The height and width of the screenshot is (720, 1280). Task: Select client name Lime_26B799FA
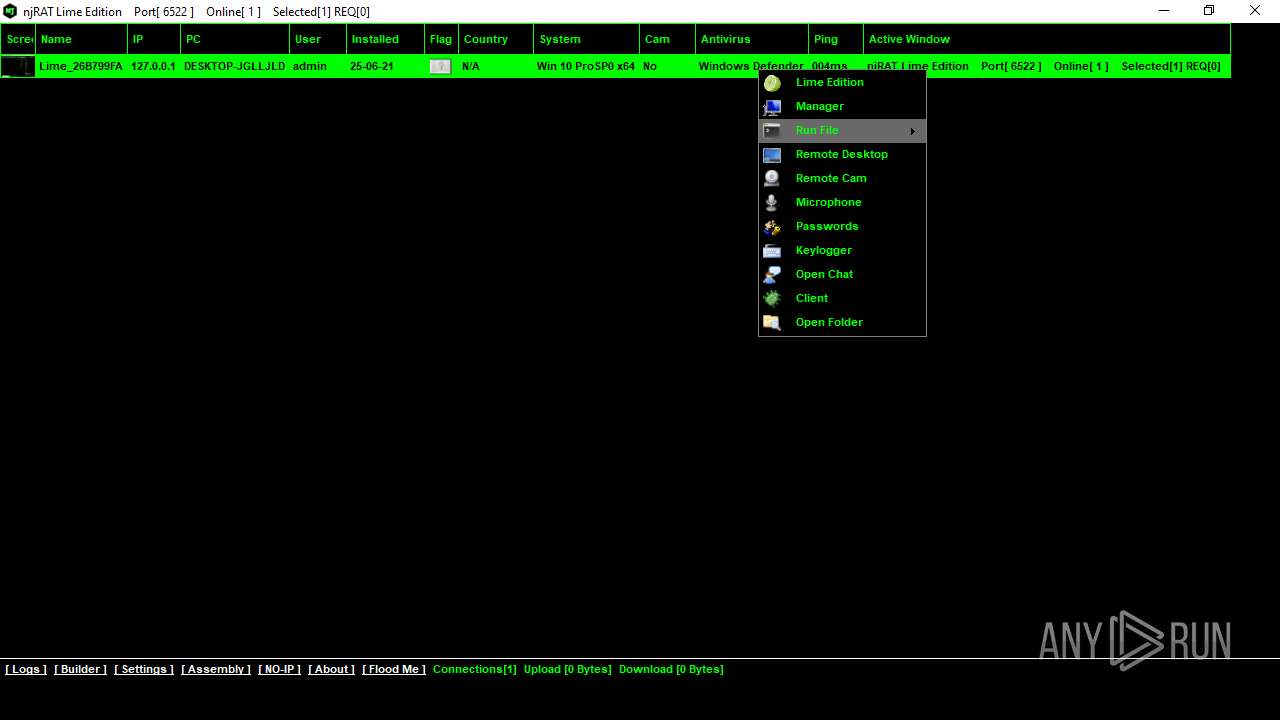[81, 66]
